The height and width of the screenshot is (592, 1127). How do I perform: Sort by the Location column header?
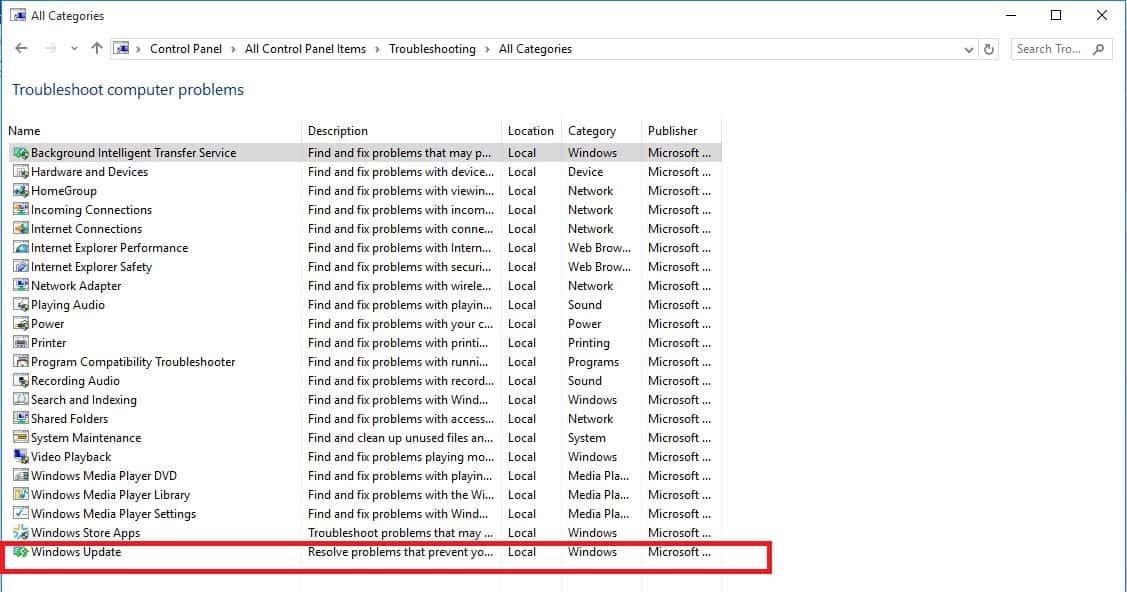[x=531, y=131]
